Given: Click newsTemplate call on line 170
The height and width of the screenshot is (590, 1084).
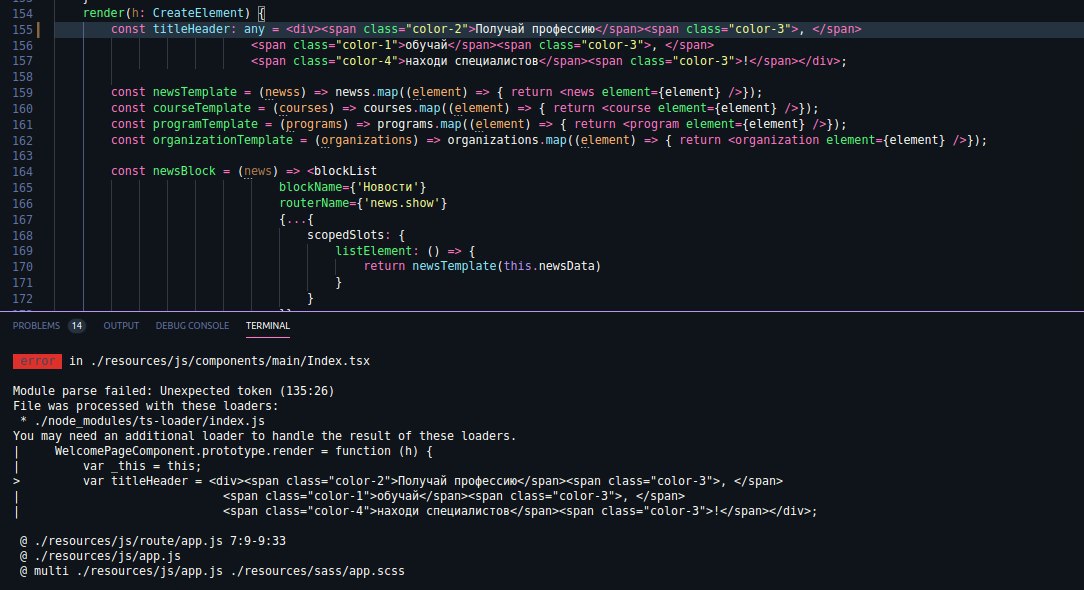Looking at the screenshot, I should pos(454,266).
